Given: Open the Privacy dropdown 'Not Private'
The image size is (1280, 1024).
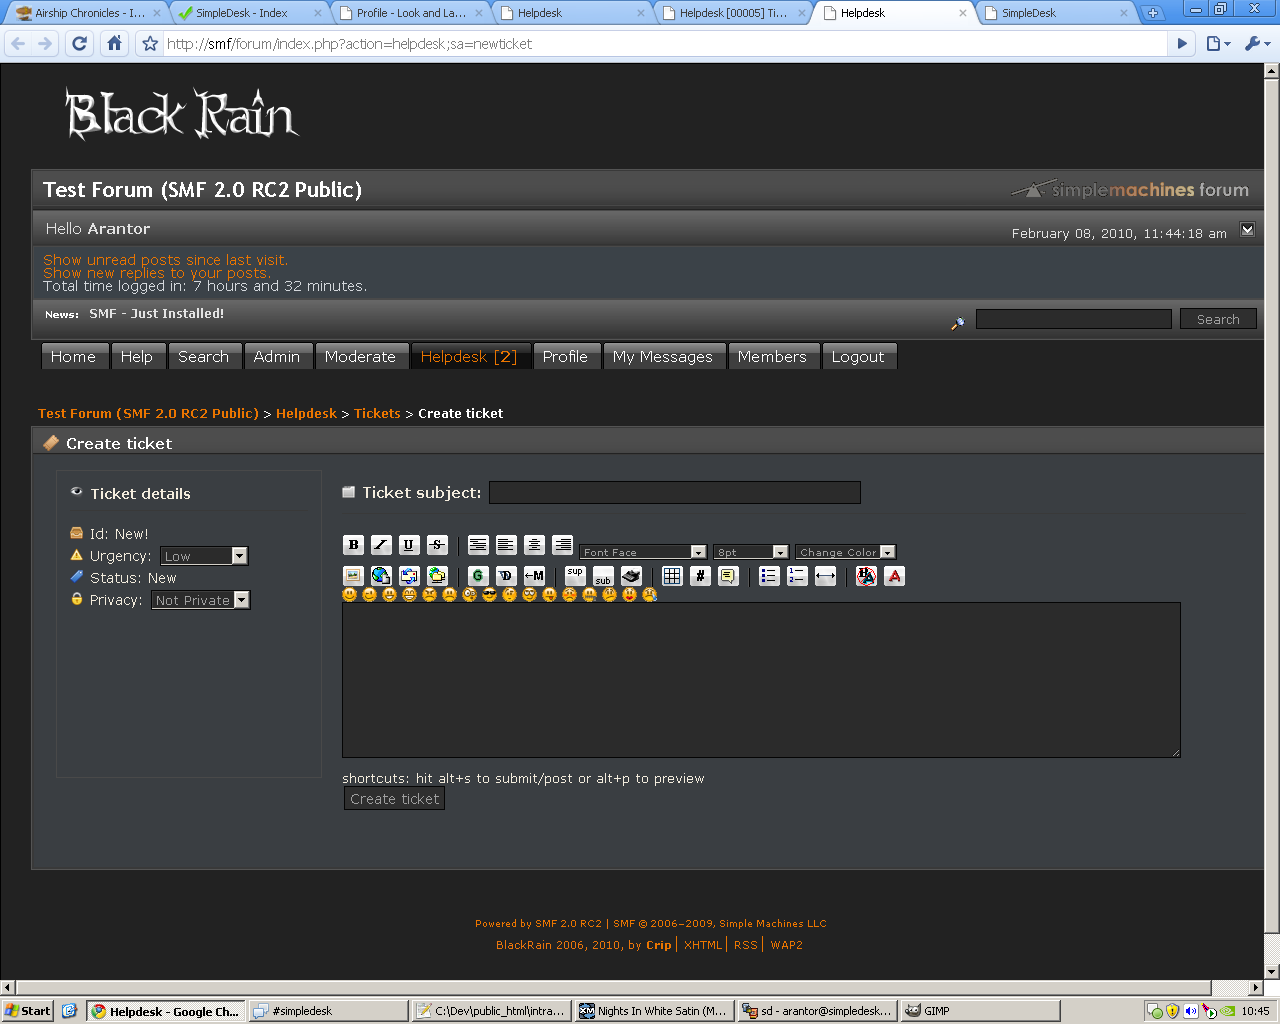Looking at the screenshot, I should tap(201, 600).
